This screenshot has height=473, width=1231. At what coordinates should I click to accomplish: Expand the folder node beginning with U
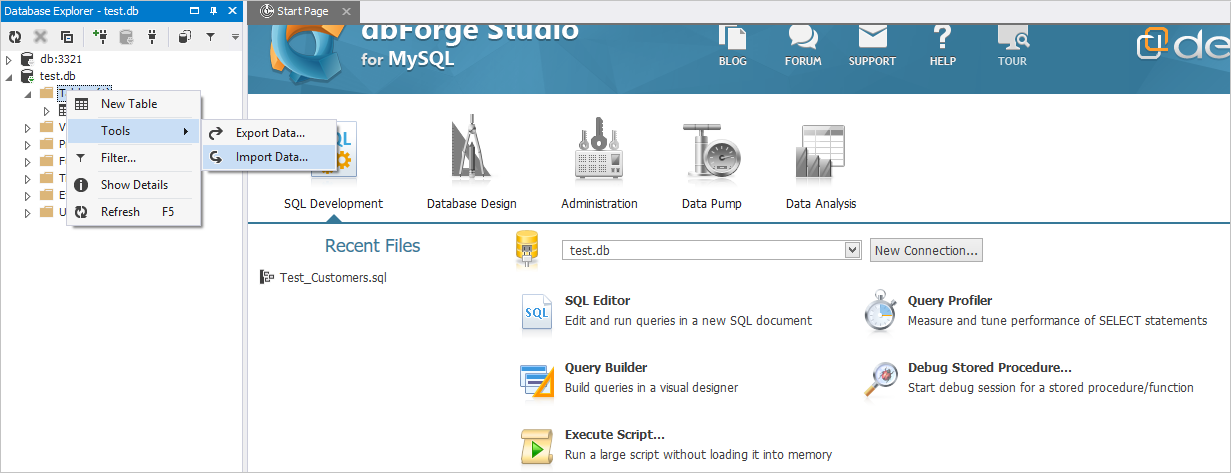(28, 212)
